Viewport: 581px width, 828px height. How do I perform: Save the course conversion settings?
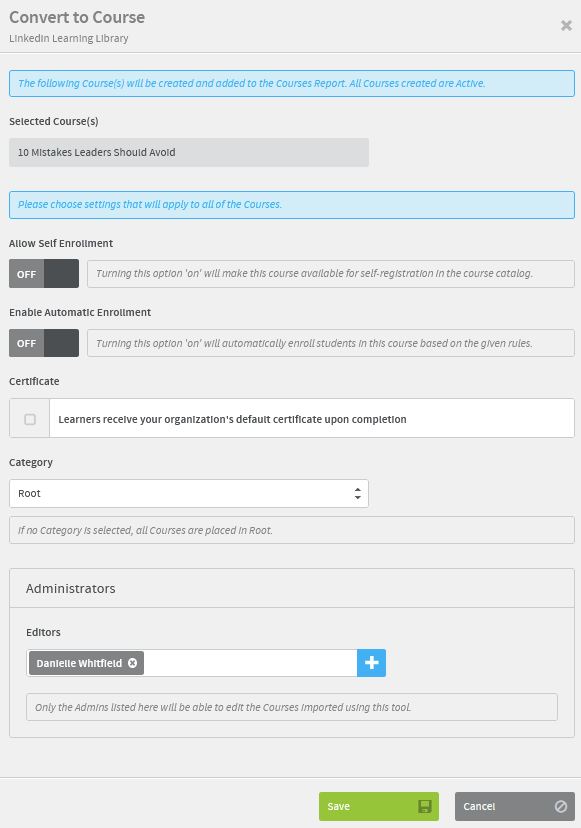(x=379, y=806)
